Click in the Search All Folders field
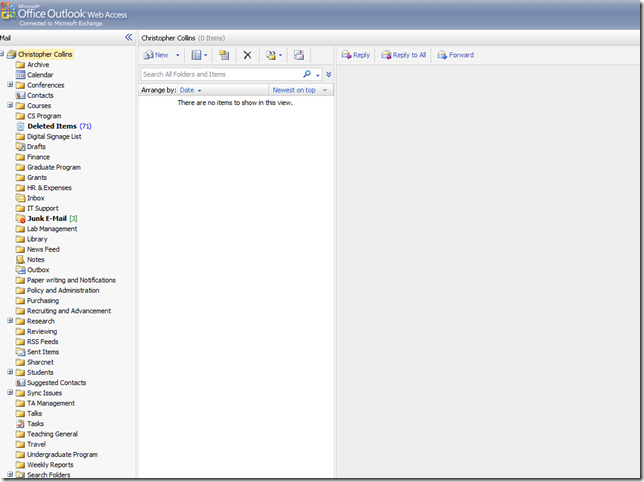The image size is (644, 482). pos(221,74)
